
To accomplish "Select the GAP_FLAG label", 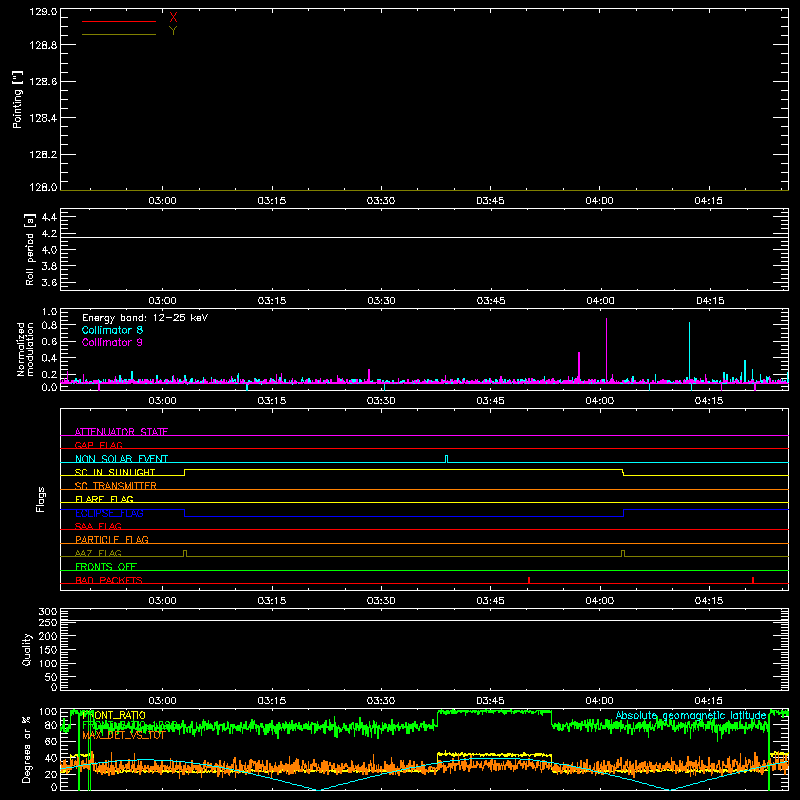I will coord(98,445).
